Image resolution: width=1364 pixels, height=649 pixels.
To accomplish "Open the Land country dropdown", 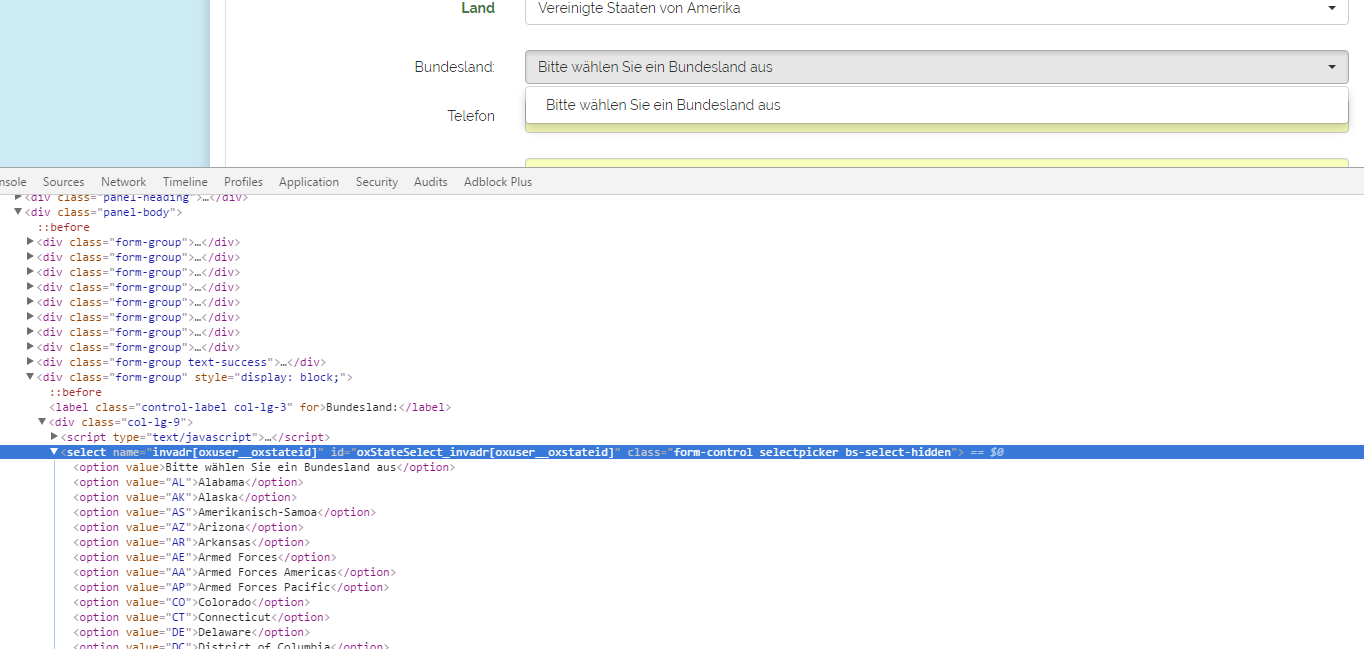I will tap(936, 9).
